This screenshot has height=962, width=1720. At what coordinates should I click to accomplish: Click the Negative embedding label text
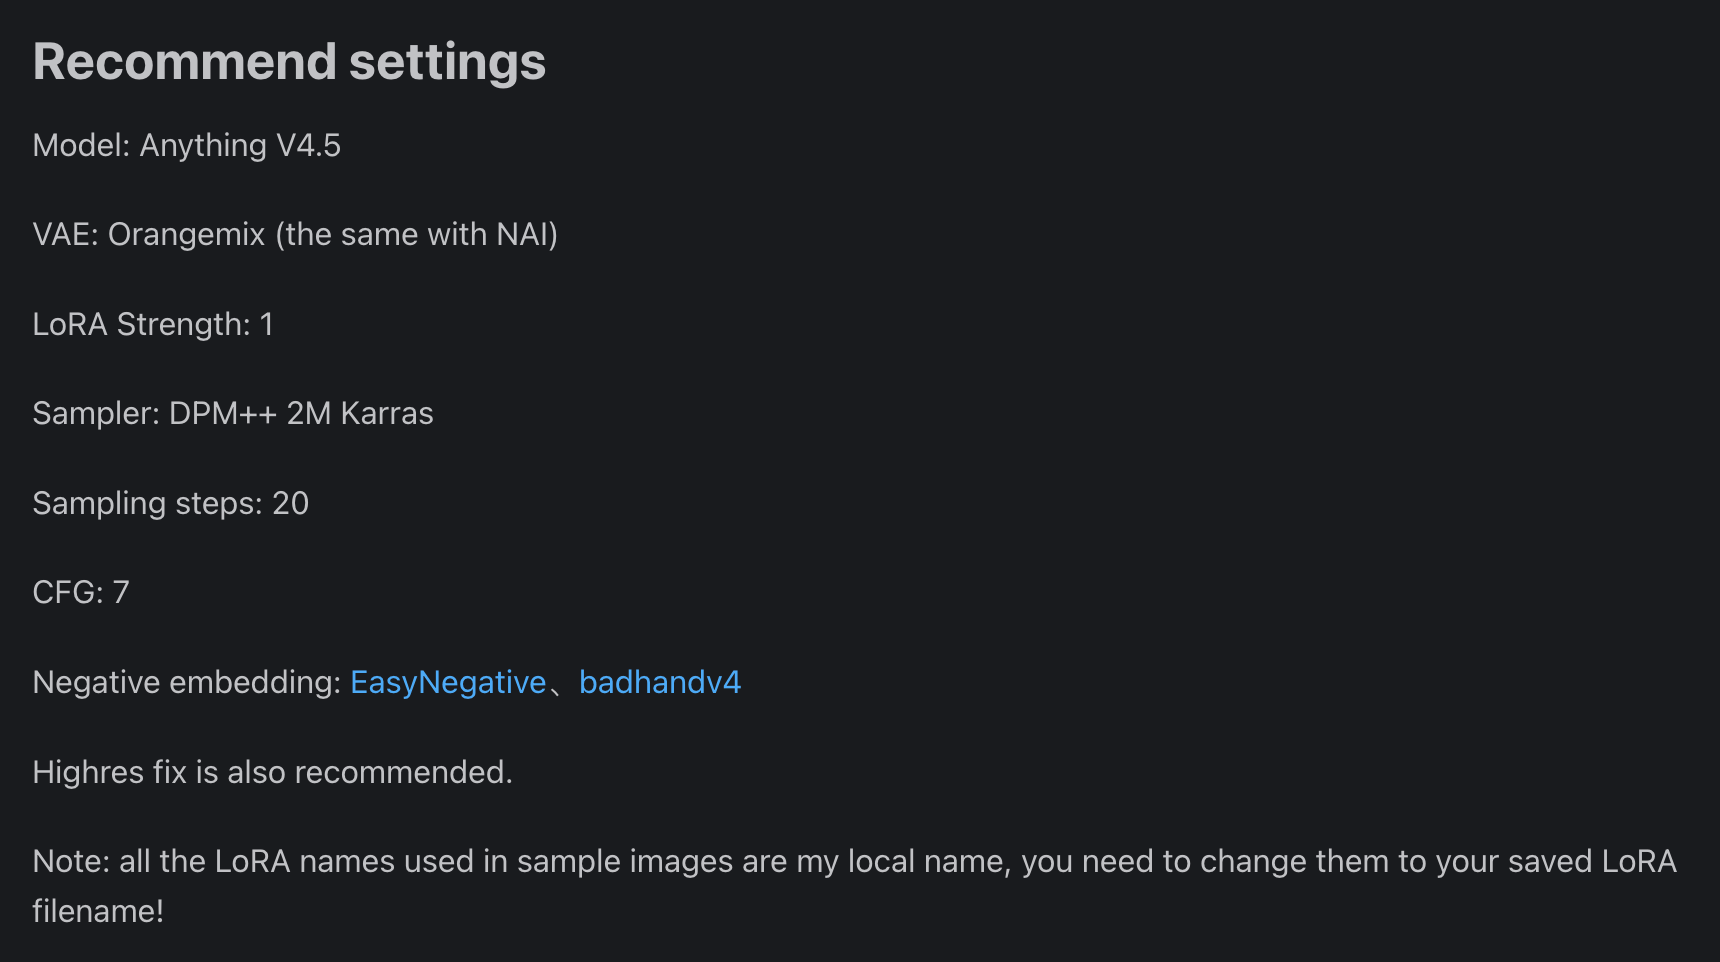(x=187, y=683)
